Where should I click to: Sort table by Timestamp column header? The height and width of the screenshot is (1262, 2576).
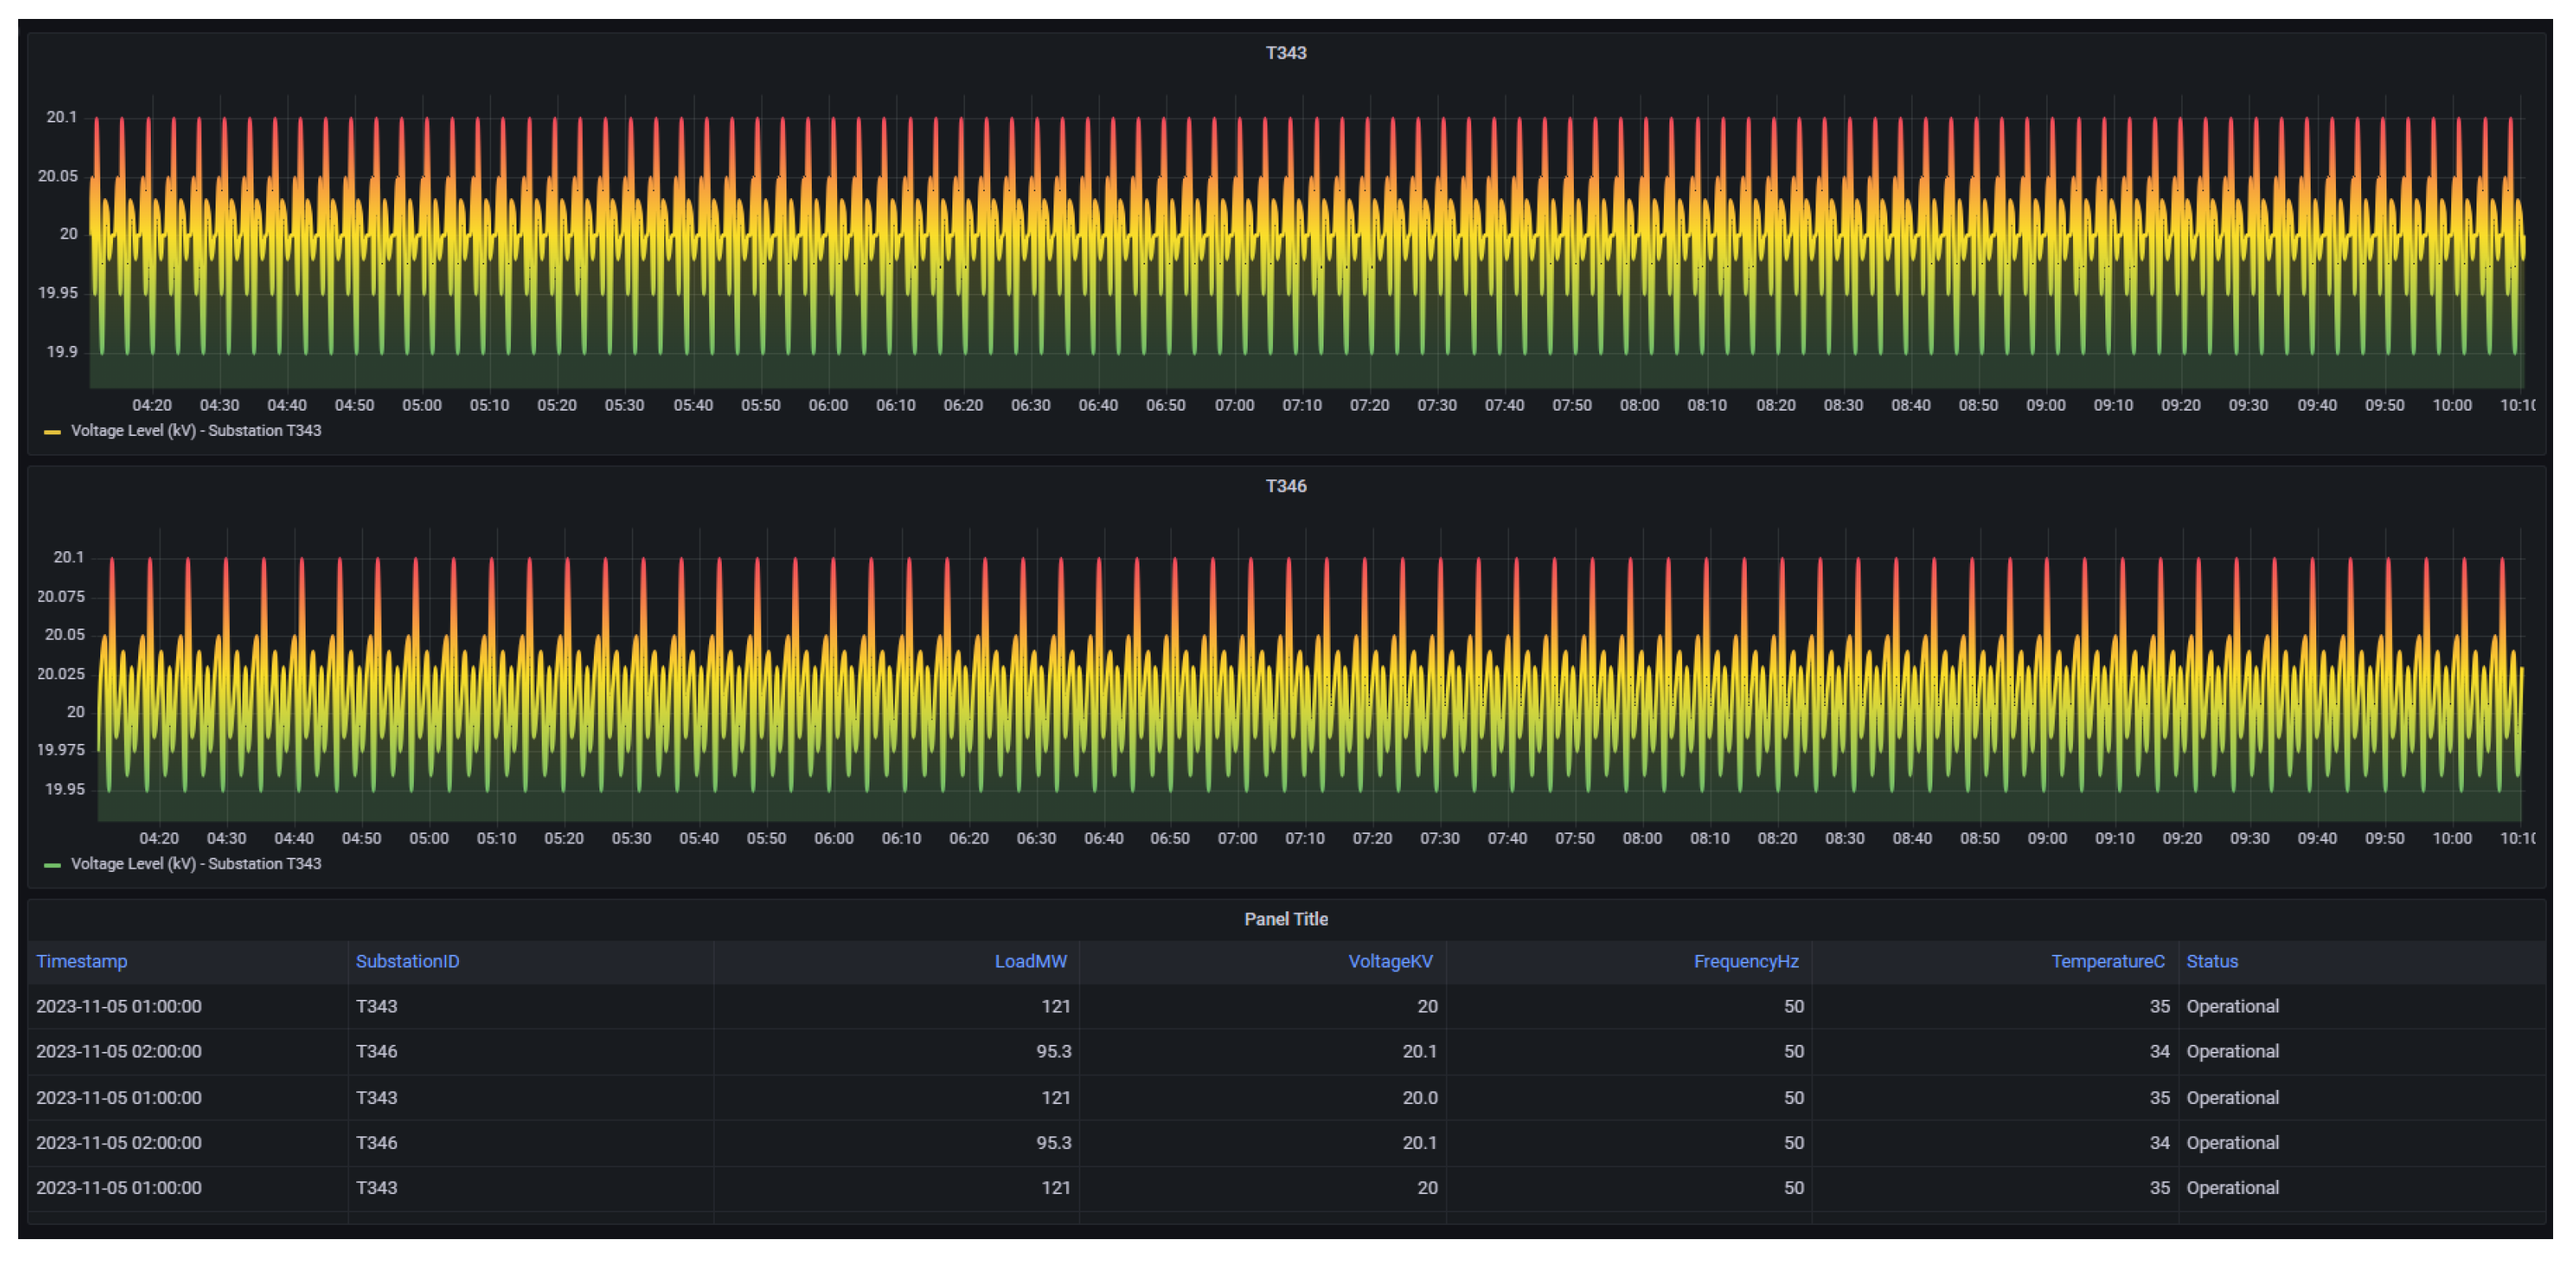coord(82,961)
